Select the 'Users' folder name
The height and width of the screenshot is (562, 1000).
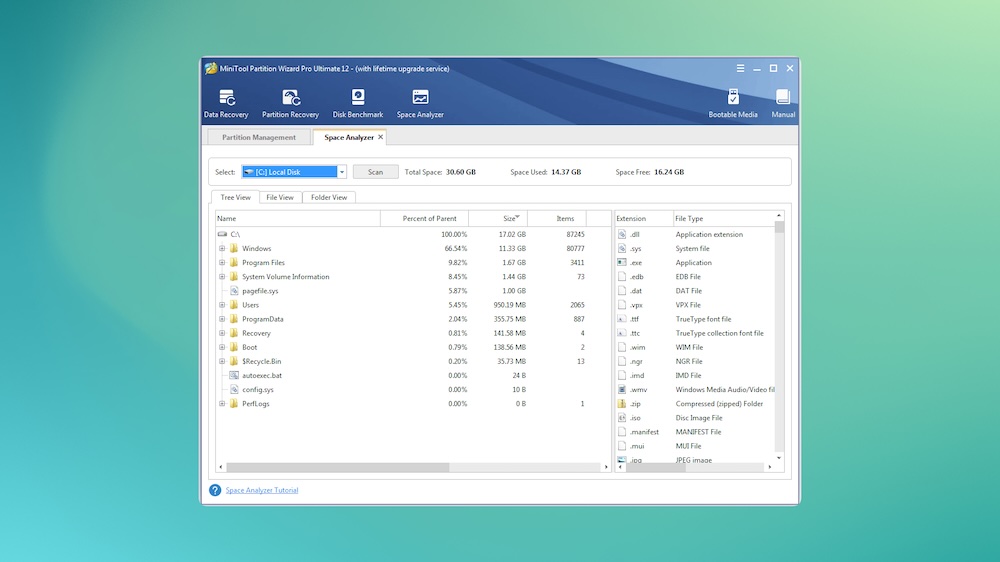coord(251,305)
